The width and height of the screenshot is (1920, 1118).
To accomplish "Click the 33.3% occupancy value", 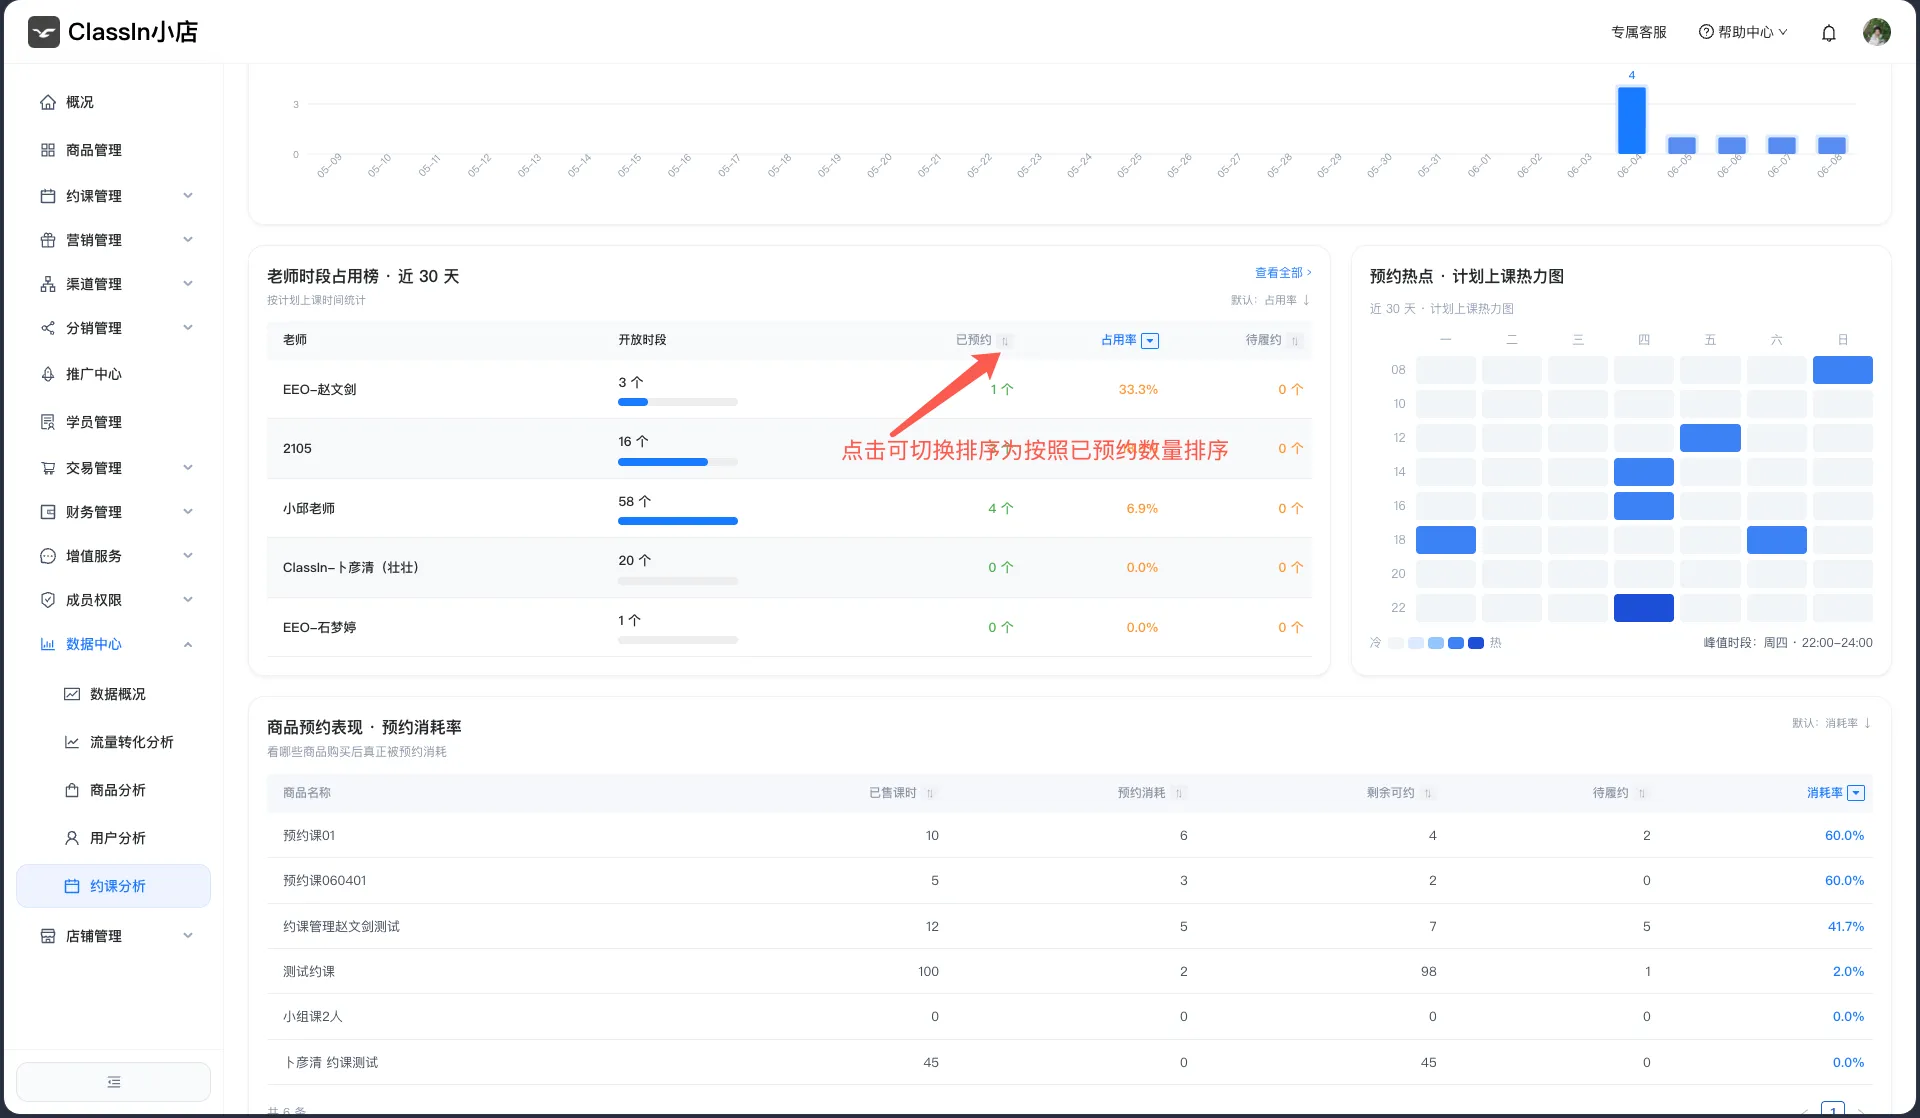I will pos(1138,390).
